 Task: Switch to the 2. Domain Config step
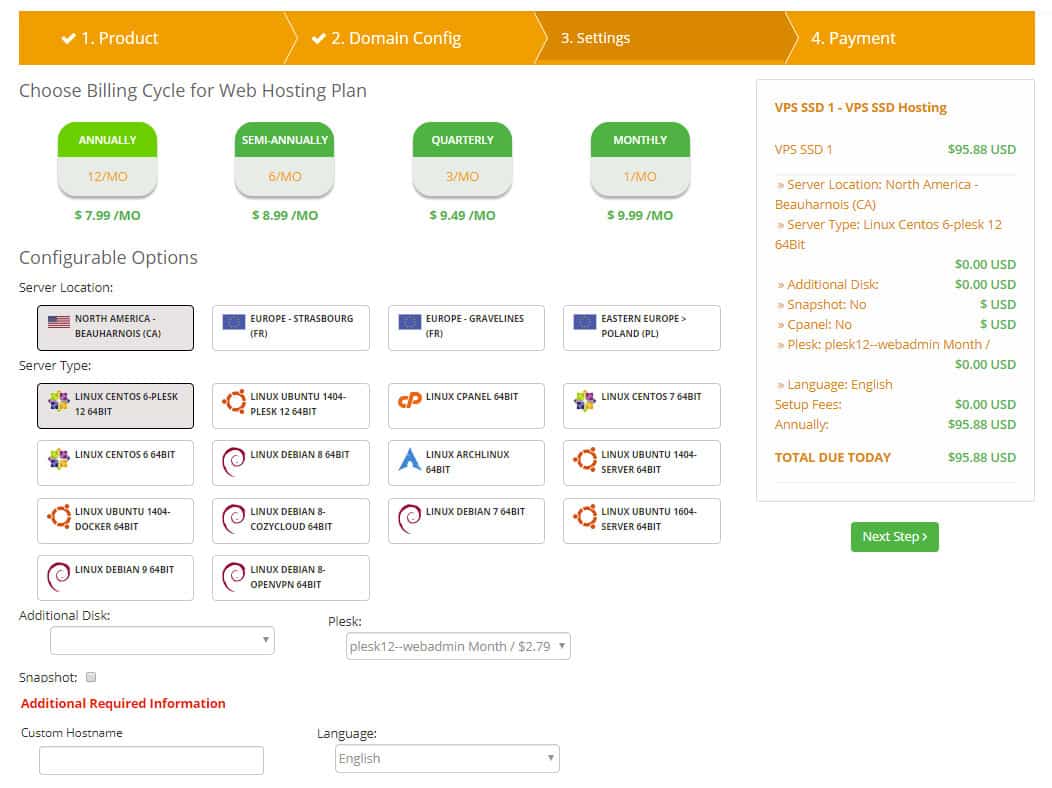coord(386,38)
